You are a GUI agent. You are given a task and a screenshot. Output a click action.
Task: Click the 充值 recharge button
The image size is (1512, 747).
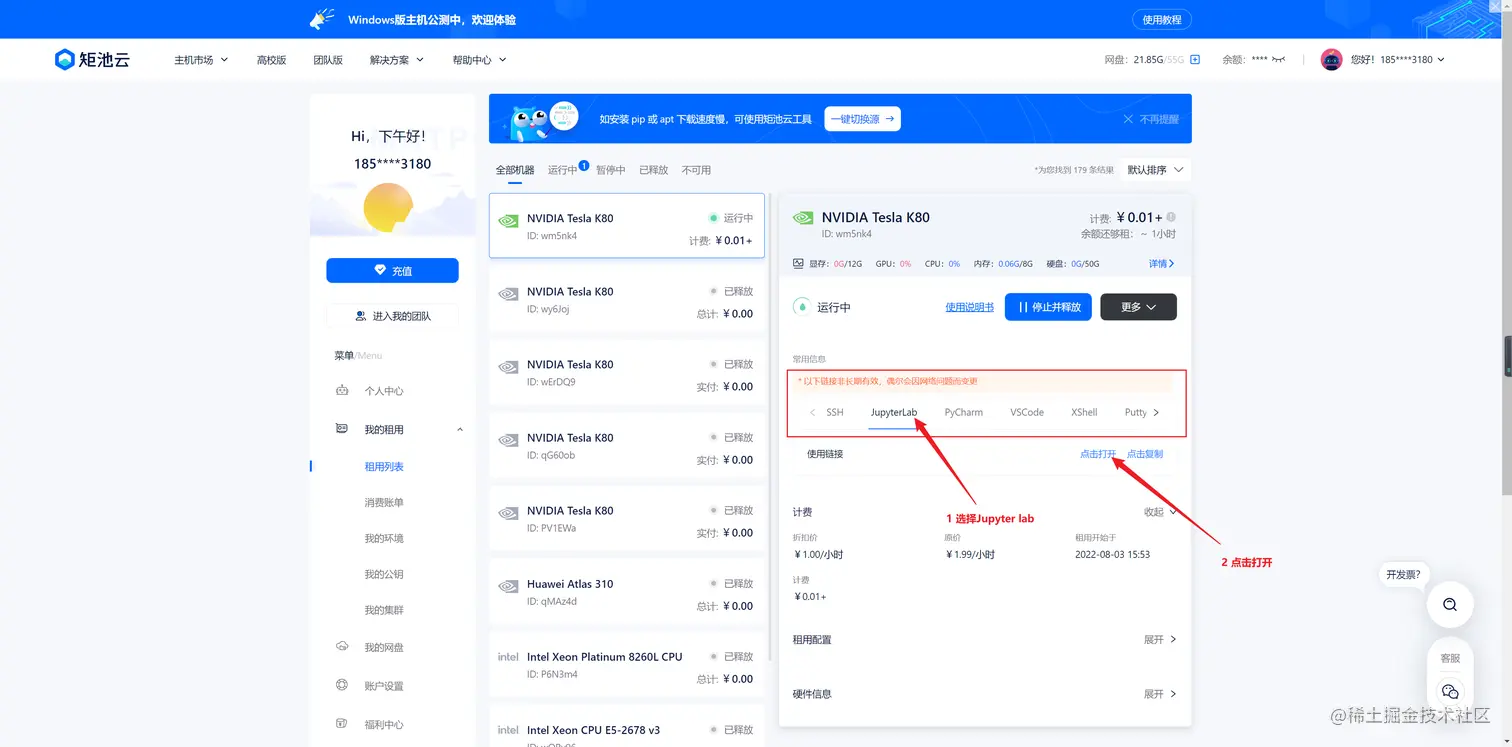[x=392, y=270]
